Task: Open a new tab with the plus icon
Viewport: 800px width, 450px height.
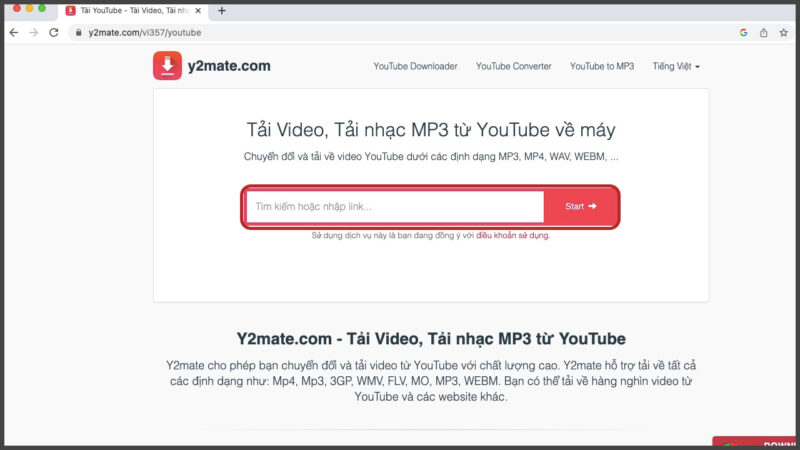Action: (x=221, y=10)
